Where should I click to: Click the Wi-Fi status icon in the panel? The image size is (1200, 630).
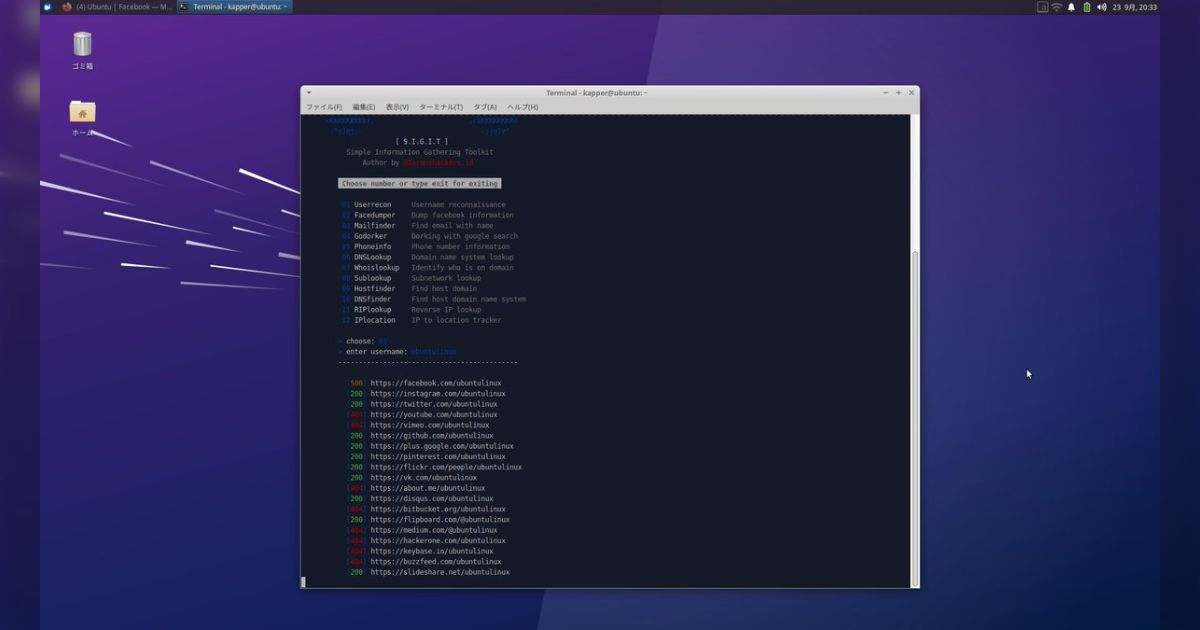(1057, 5)
